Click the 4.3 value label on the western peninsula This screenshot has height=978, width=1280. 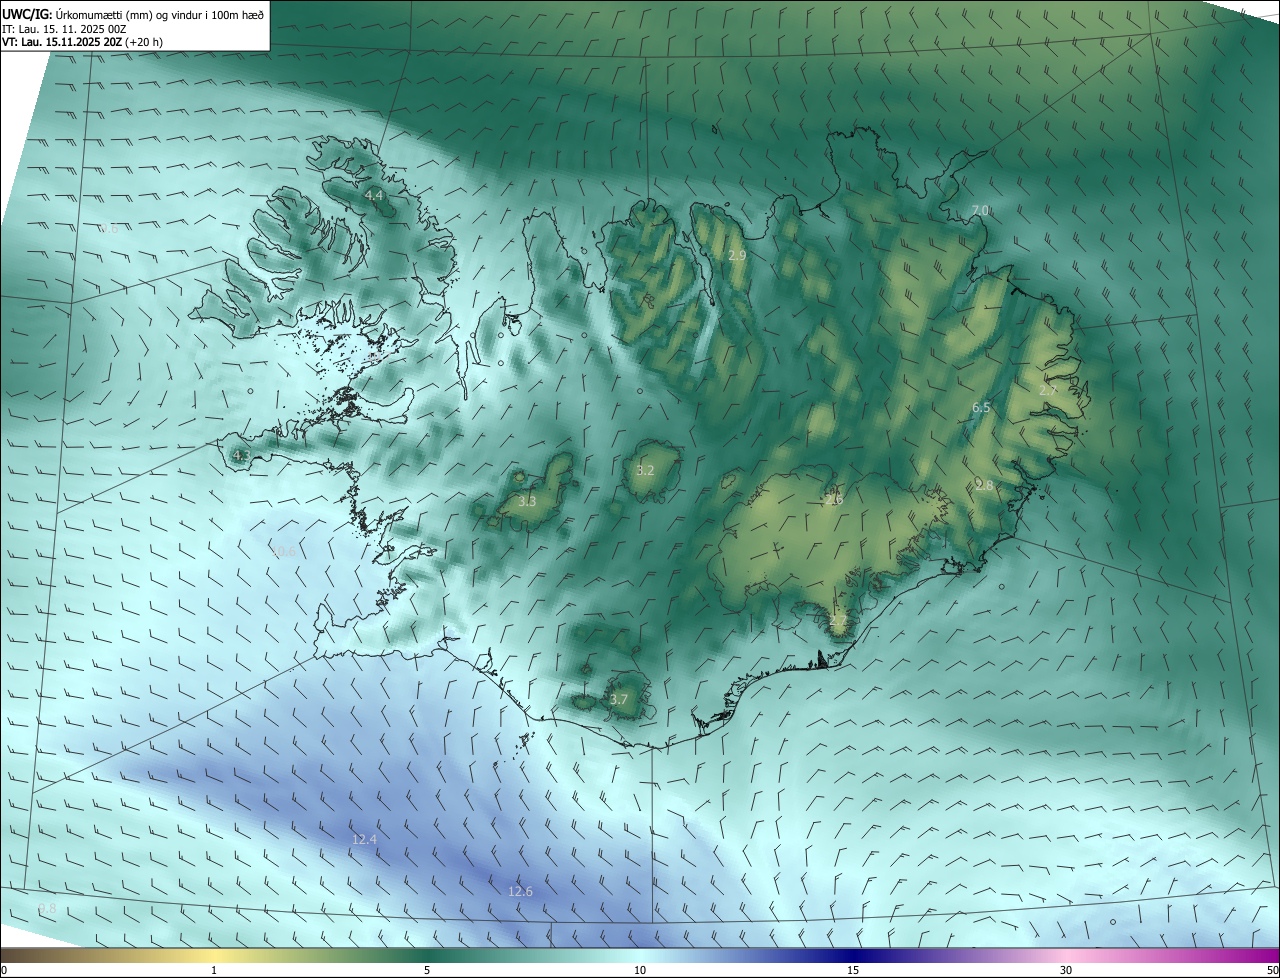point(241,456)
